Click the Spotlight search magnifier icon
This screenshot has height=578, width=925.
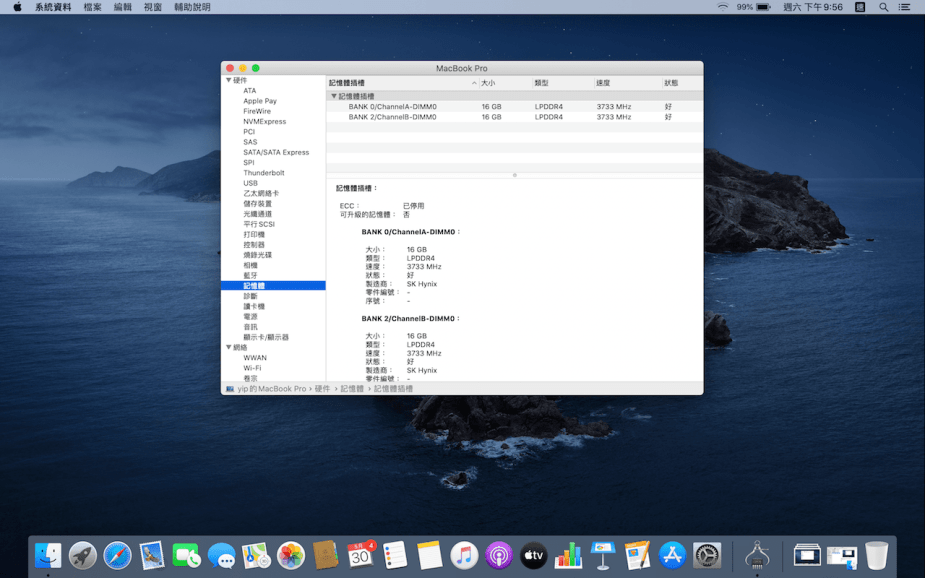pos(883,7)
